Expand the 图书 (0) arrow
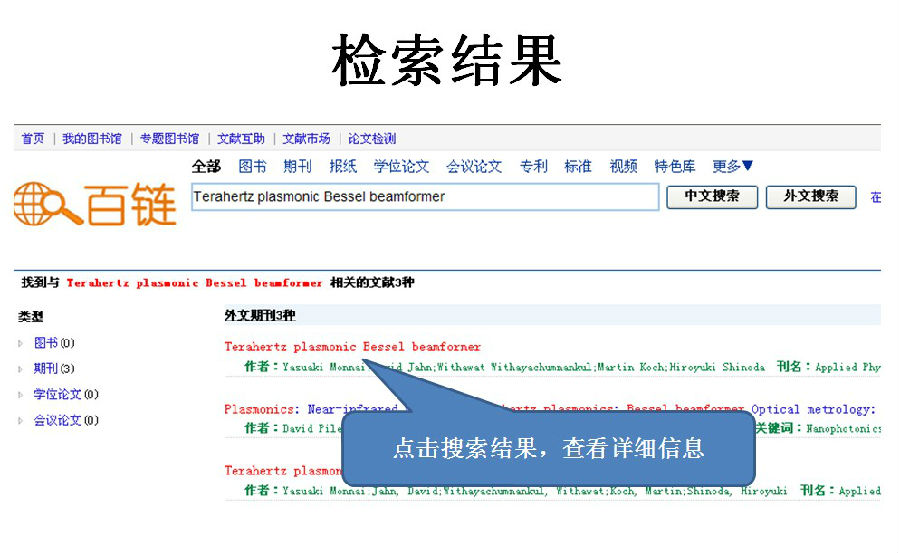This screenshot has height=553, width=900. 20,343
